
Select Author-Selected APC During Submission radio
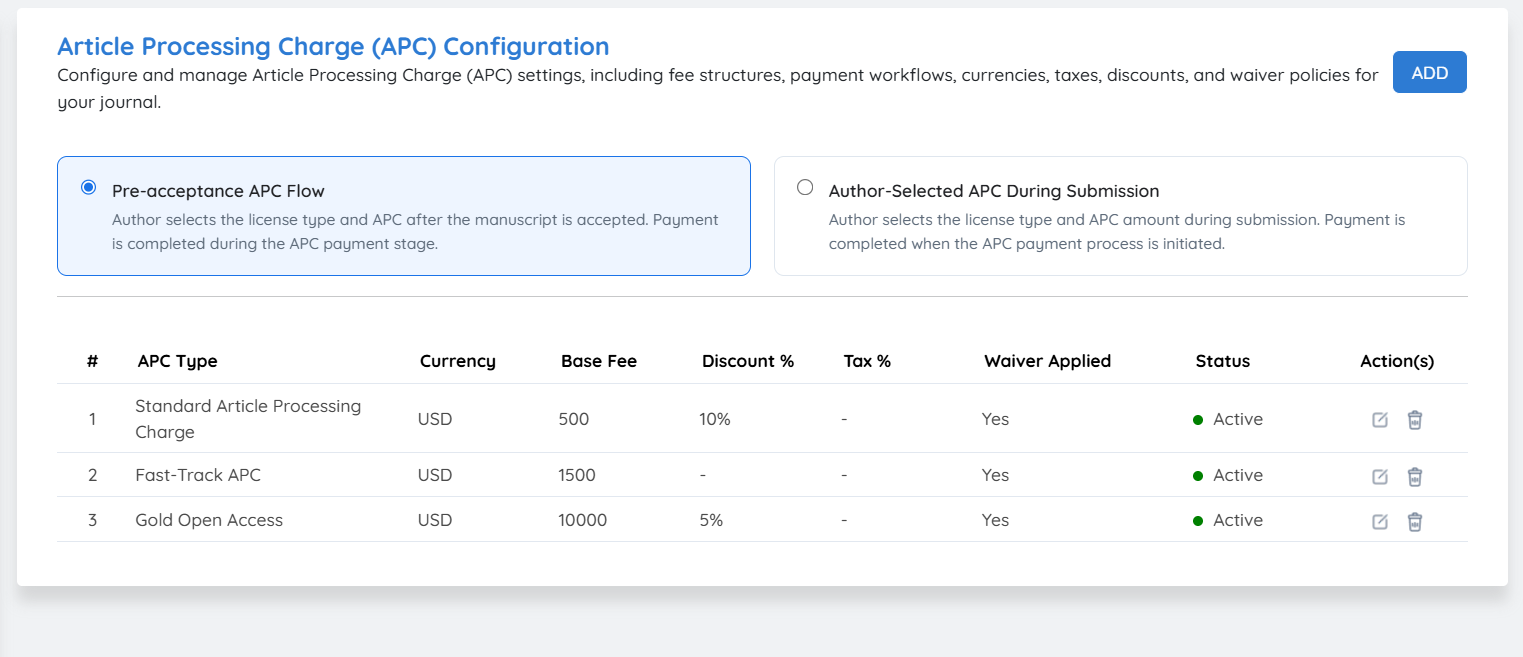[805, 187]
